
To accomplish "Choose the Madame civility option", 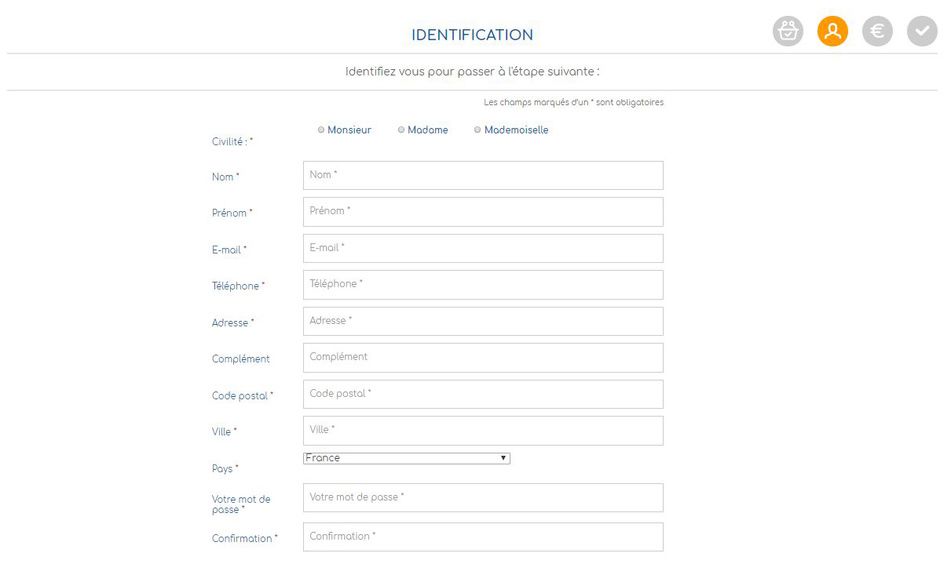I will (x=401, y=130).
